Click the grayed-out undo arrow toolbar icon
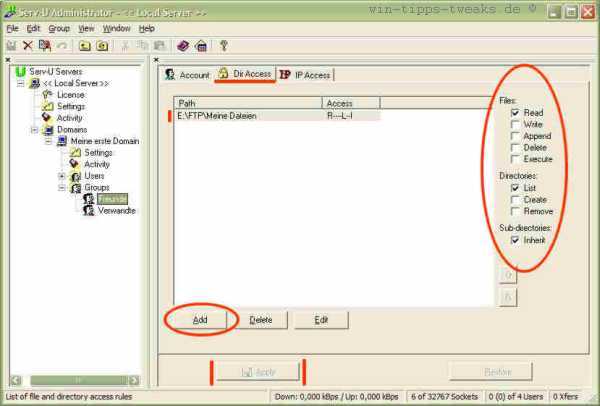 (x=62, y=46)
